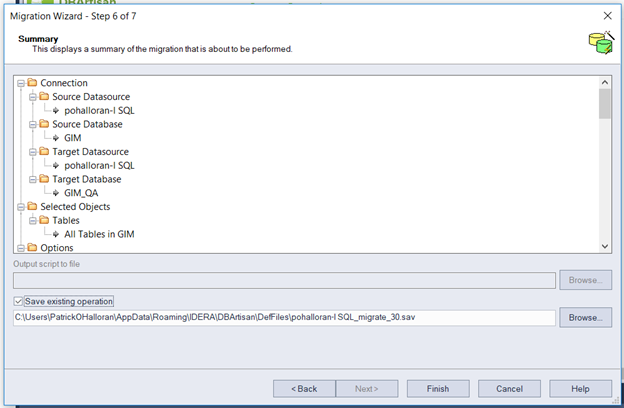Image resolution: width=624 pixels, height=408 pixels.
Task: Select All Tables in GIM item
Action: [x=99, y=234]
